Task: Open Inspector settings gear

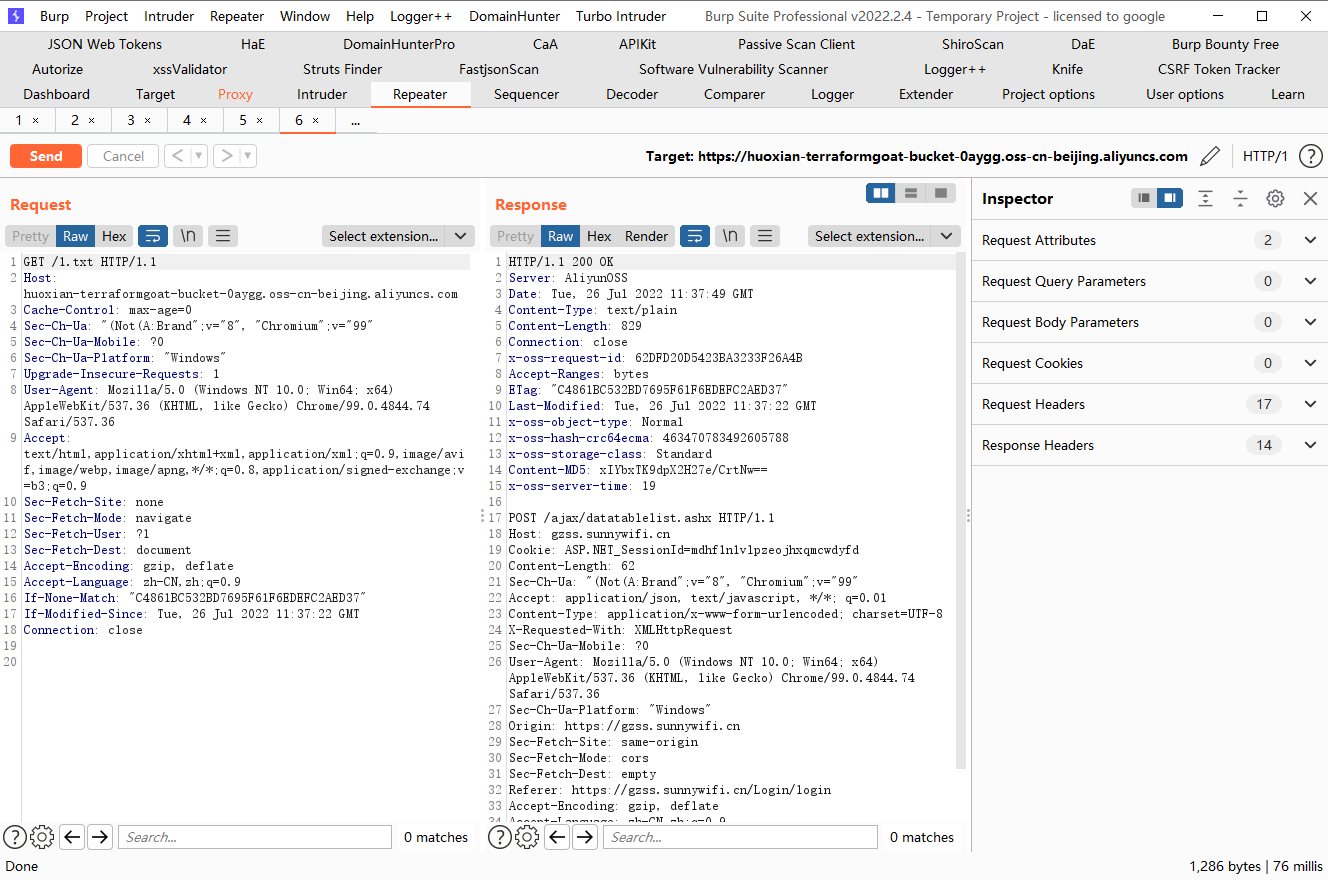Action: (x=1275, y=198)
